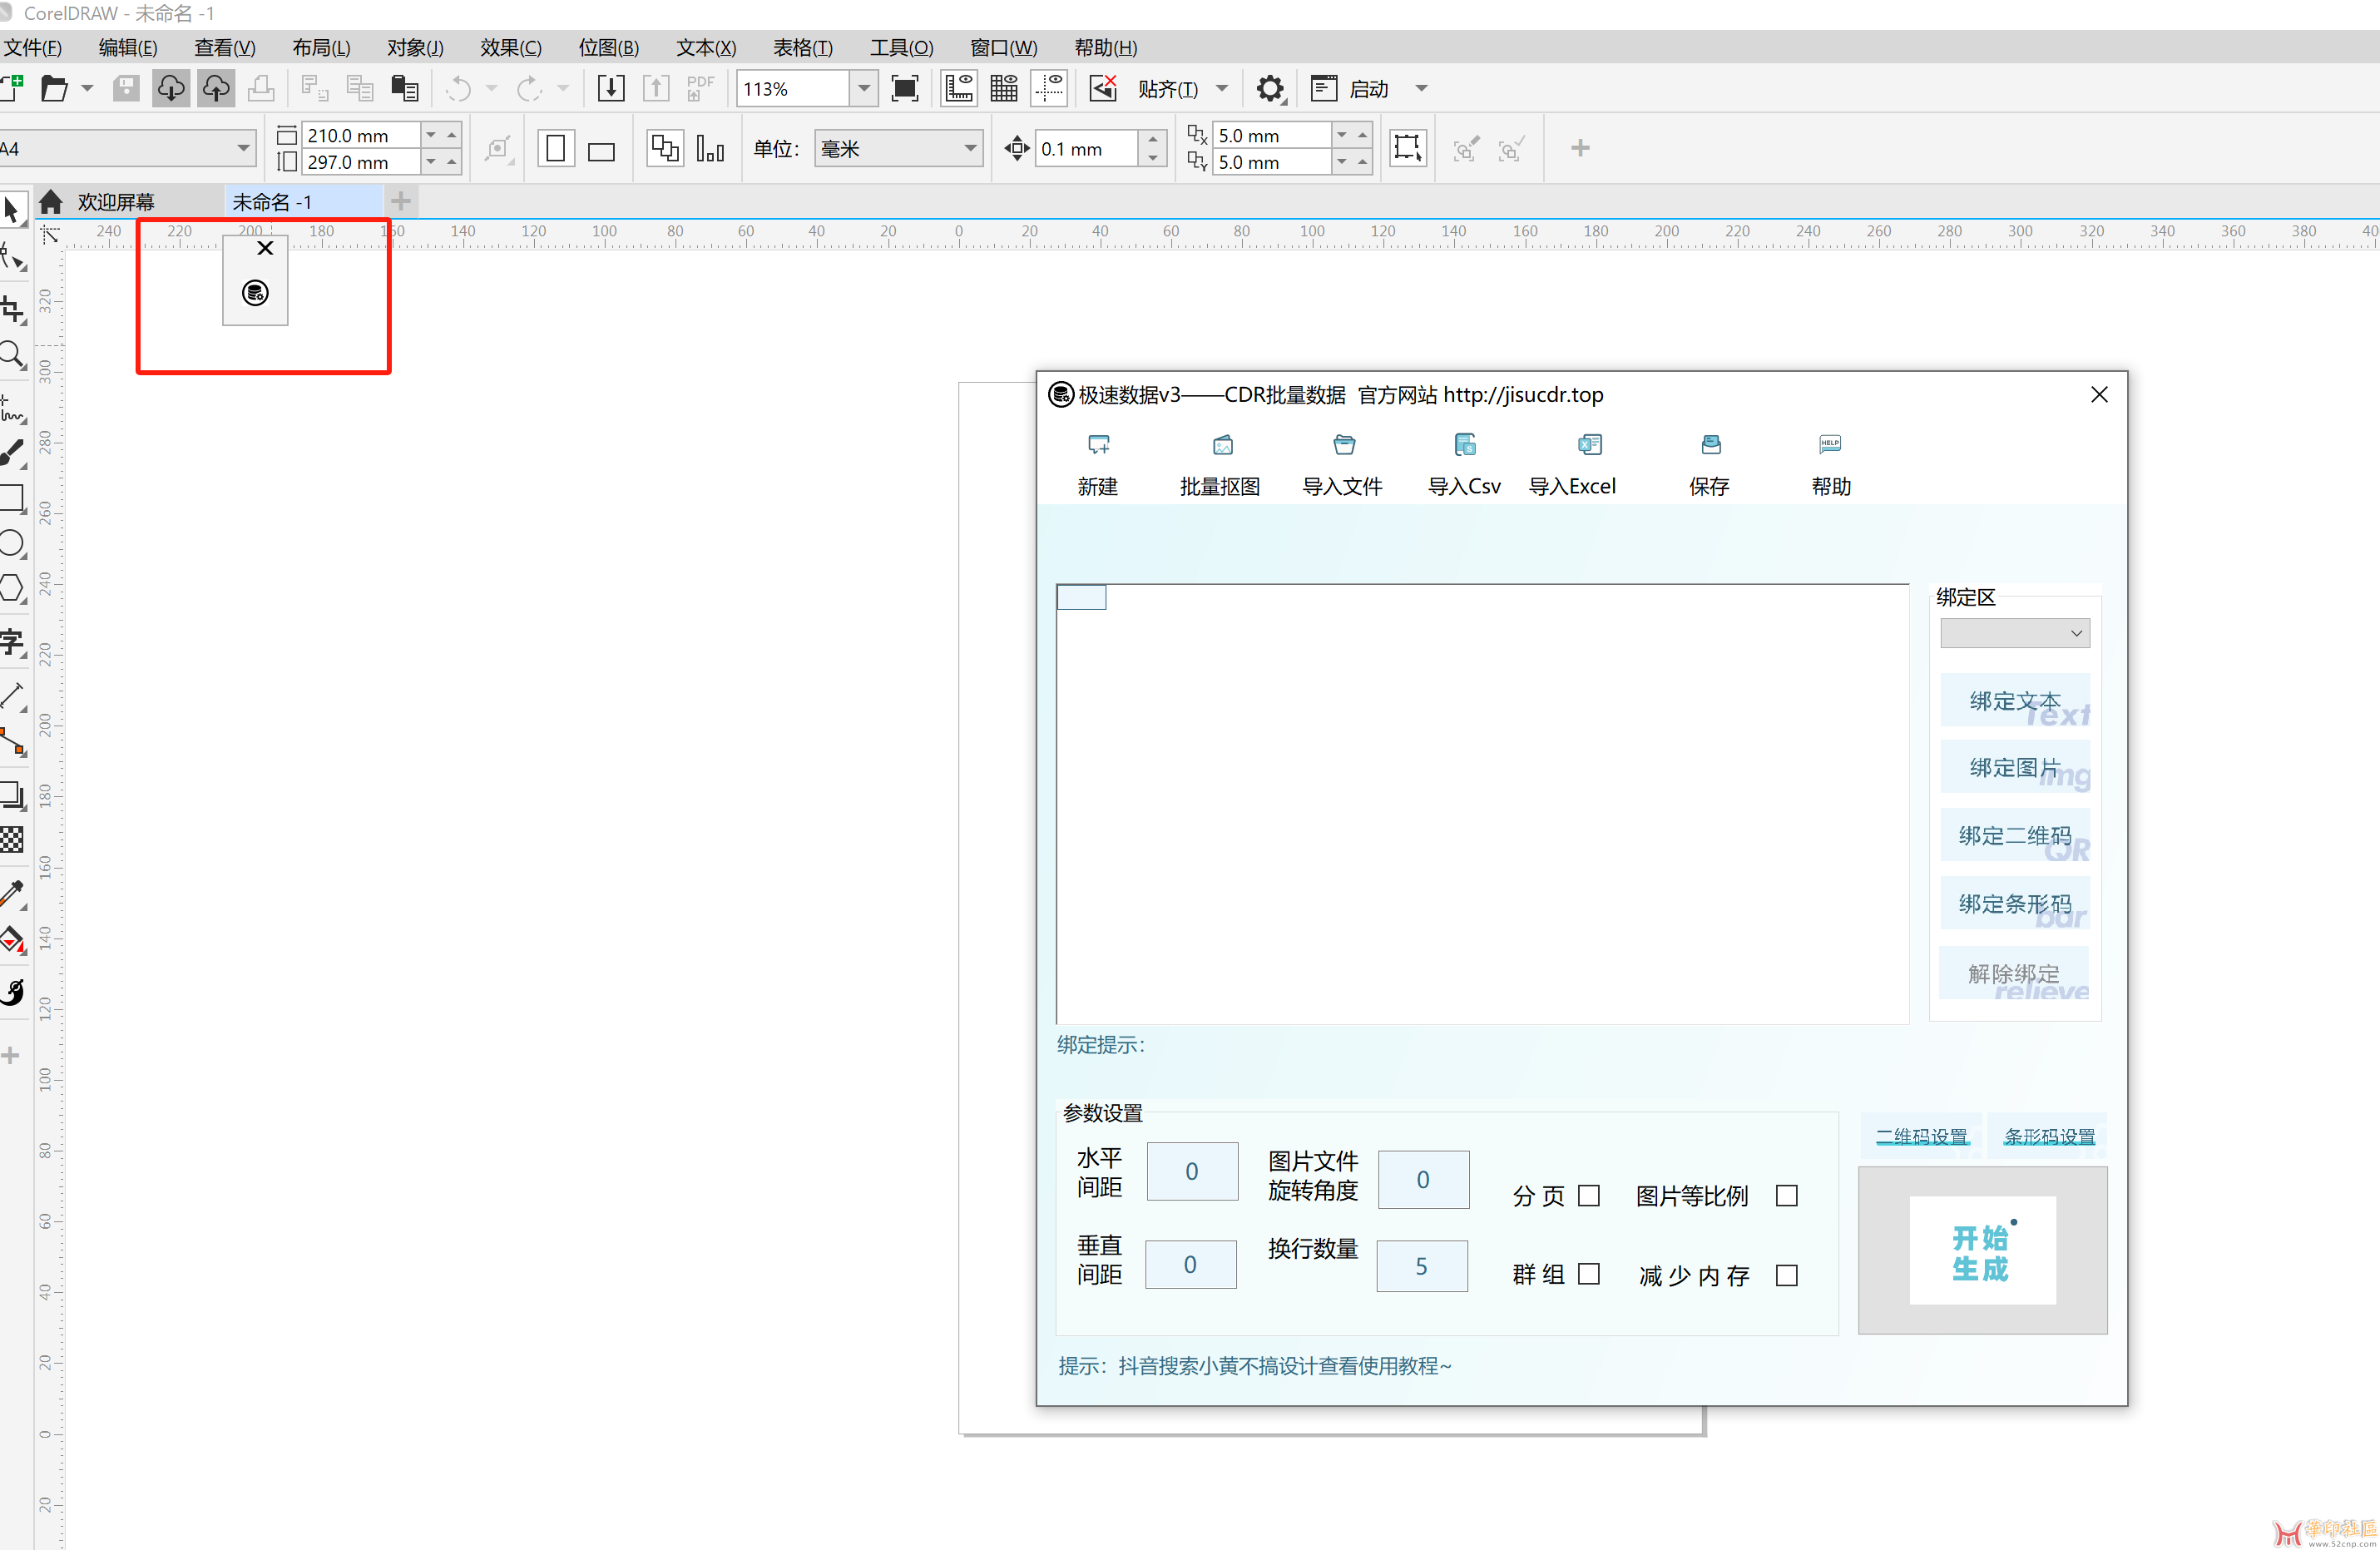Enable the 图片等比例 checkbox

click(1787, 1195)
